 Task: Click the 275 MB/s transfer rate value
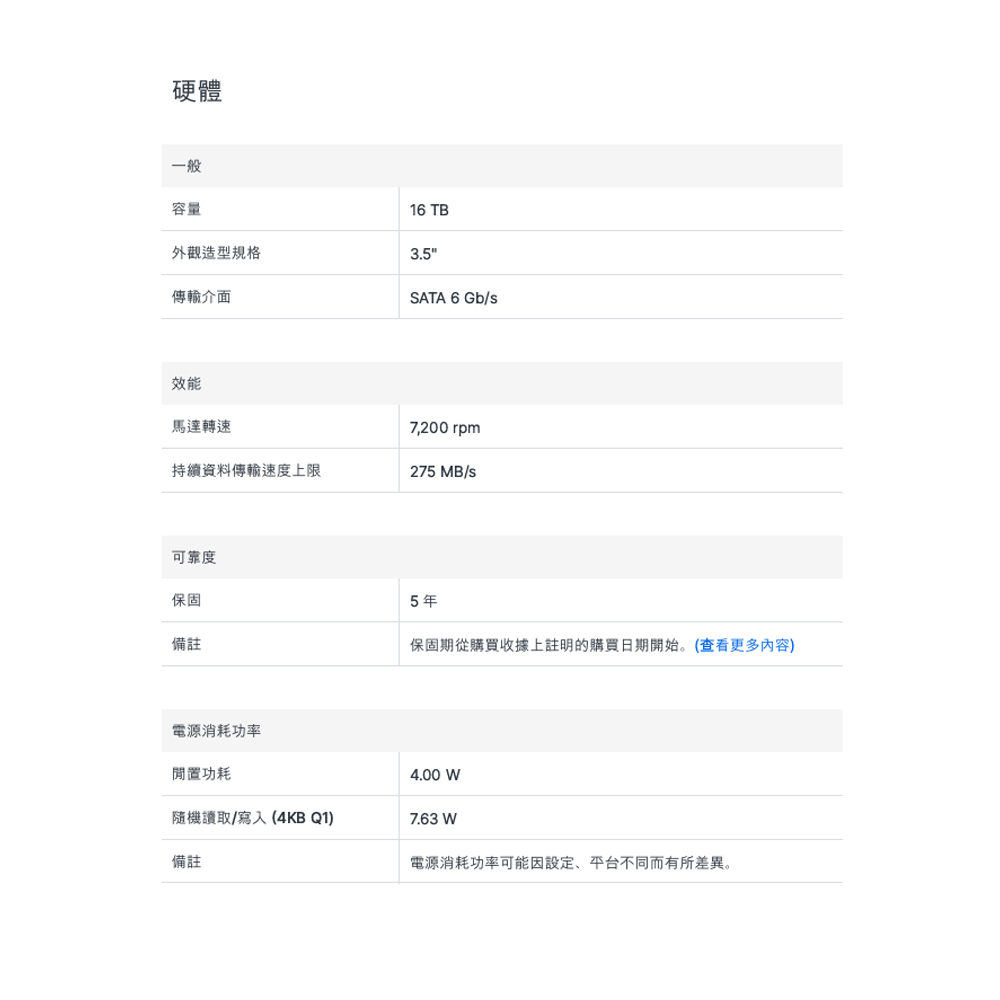tap(443, 472)
